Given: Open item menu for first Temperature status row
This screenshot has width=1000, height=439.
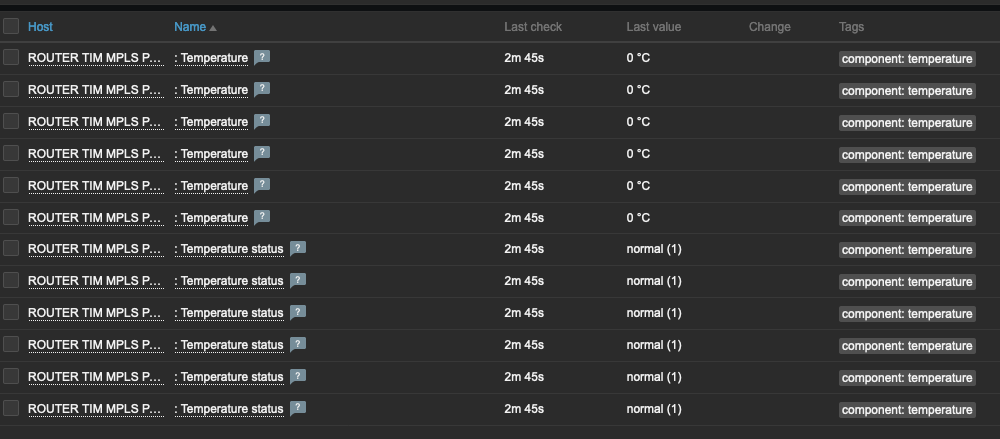Looking at the screenshot, I should click(229, 249).
